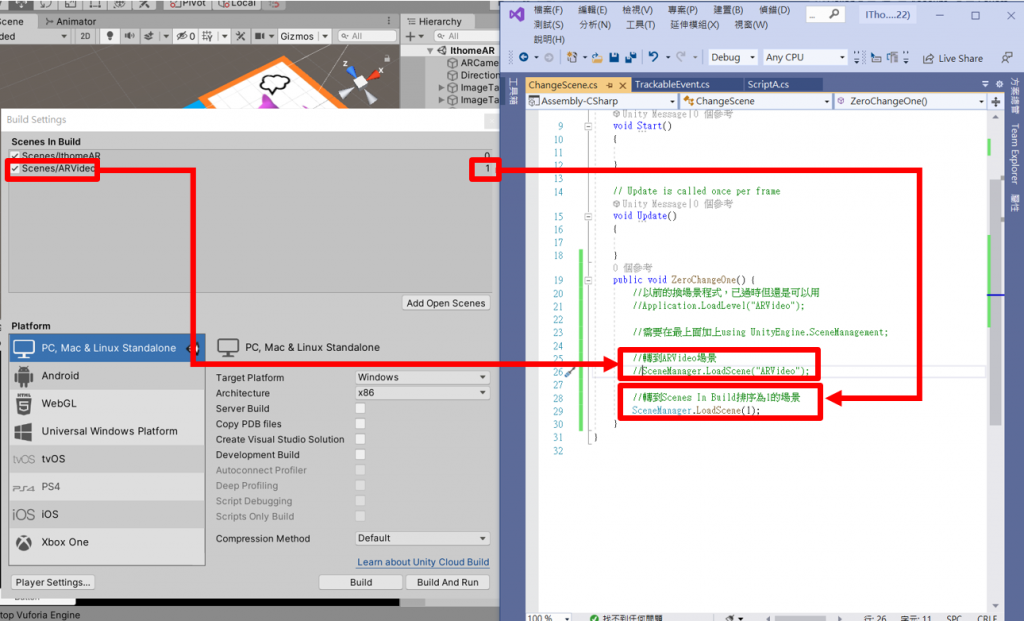Click the Build button
Screen dimensions: 1024x621
coord(360,582)
